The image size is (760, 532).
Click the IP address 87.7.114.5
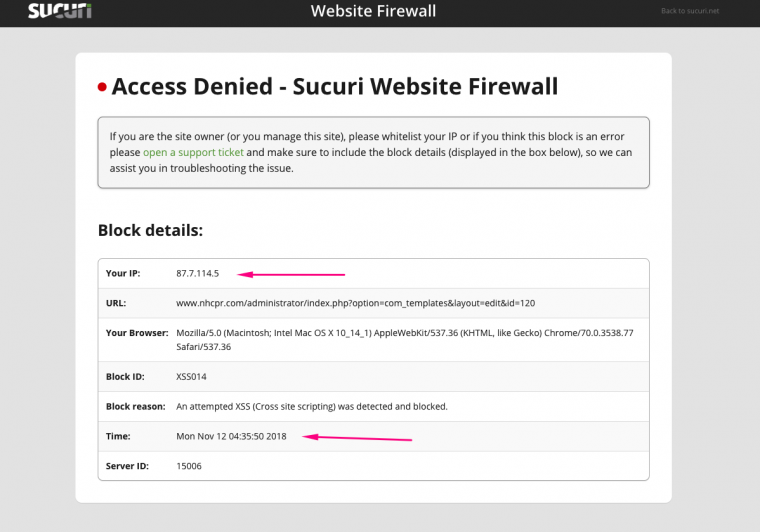click(x=197, y=273)
